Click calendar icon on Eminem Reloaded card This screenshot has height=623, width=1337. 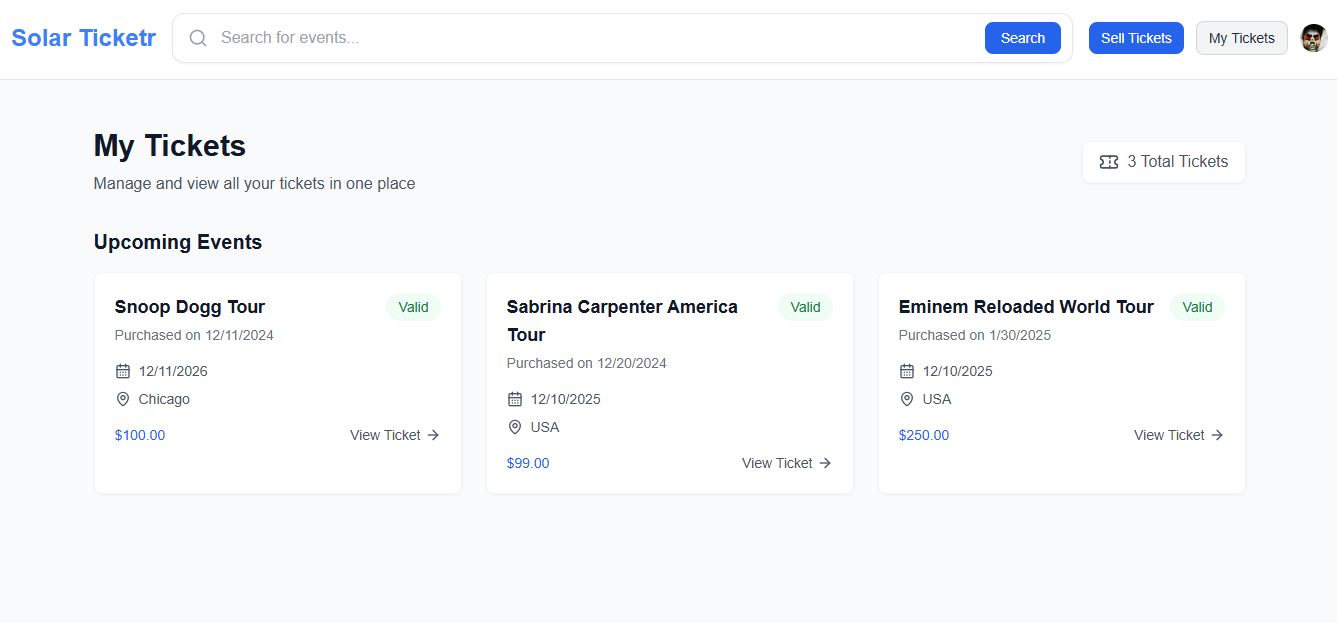coord(907,371)
